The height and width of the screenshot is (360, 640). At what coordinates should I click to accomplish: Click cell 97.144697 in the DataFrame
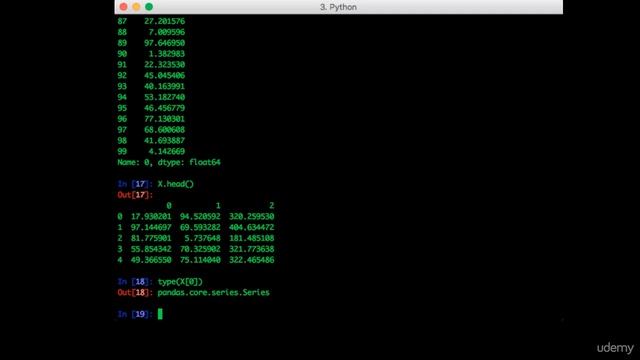(x=151, y=227)
